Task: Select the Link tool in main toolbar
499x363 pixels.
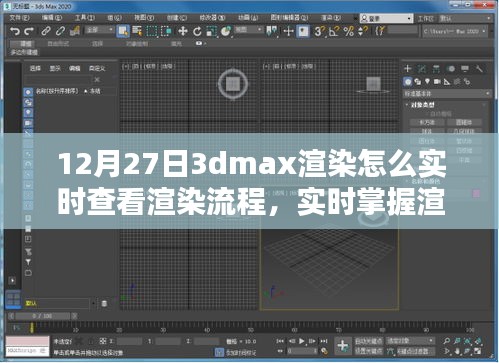Action: (46, 31)
